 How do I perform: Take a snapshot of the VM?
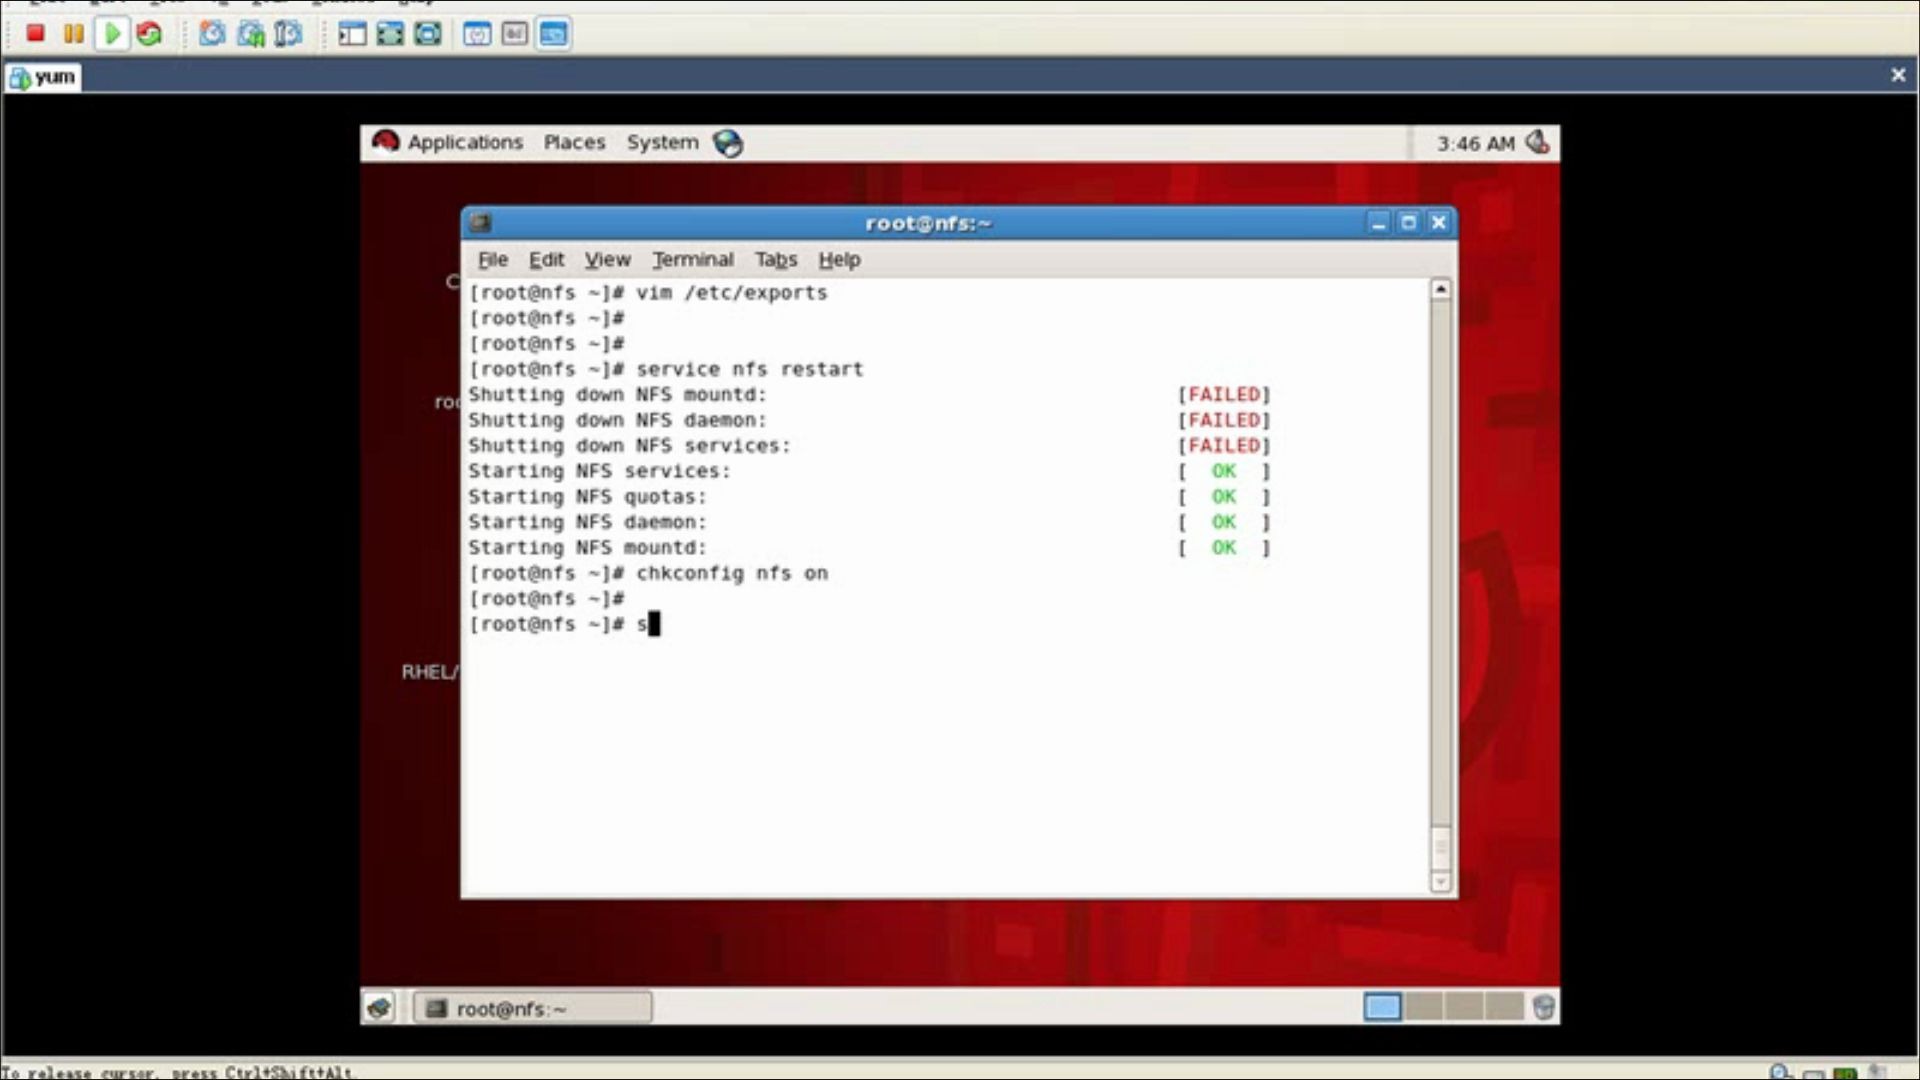(x=211, y=33)
